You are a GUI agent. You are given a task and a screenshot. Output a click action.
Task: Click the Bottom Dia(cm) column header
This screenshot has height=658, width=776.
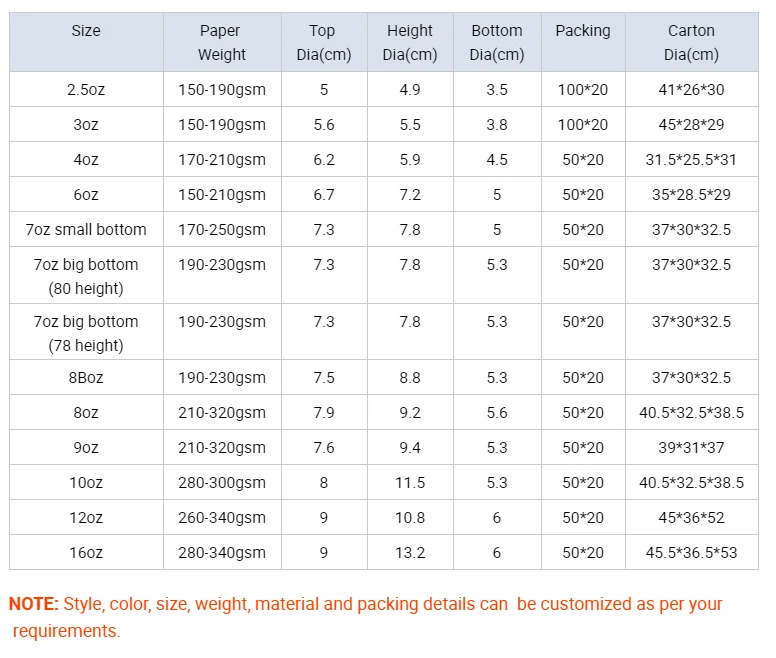[497, 43]
